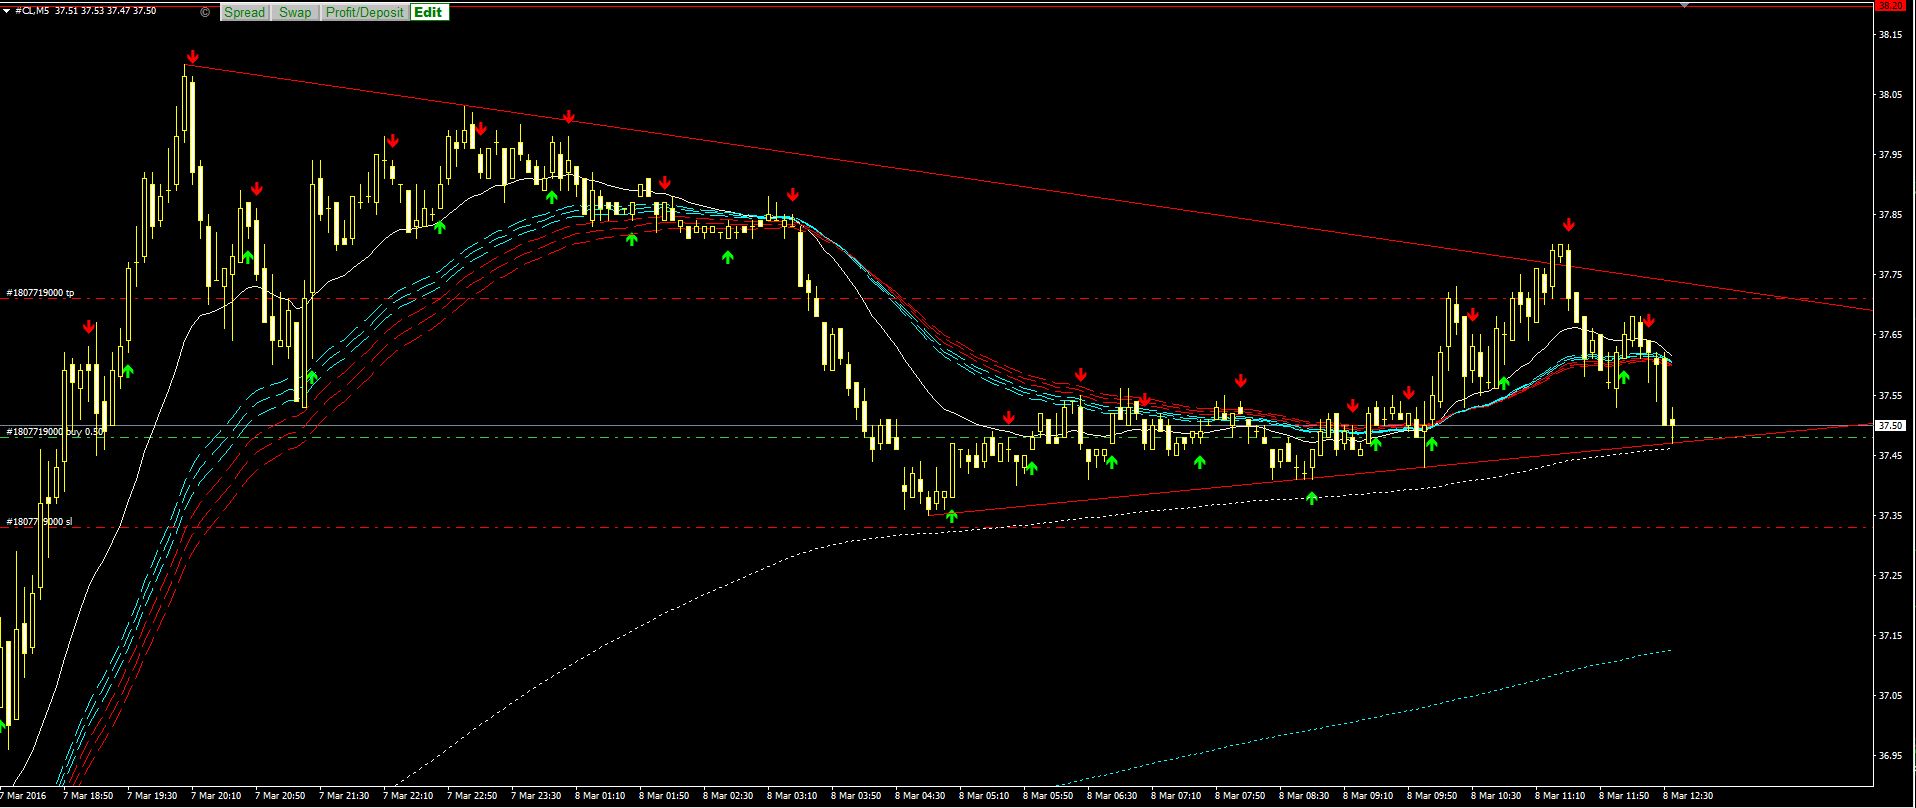1916x808 pixels.
Task: Click the 8 Mar 05:50 time label
Action: click(x=1048, y=796)
